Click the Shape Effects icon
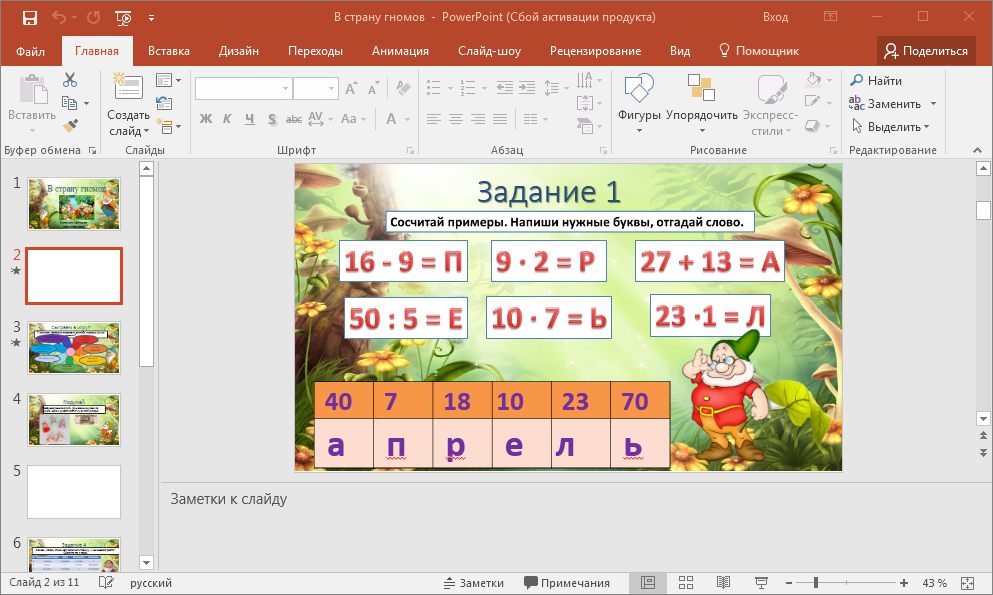Viewport: 993px width, 595px height. pyautogui.click(x=813, y=126)
